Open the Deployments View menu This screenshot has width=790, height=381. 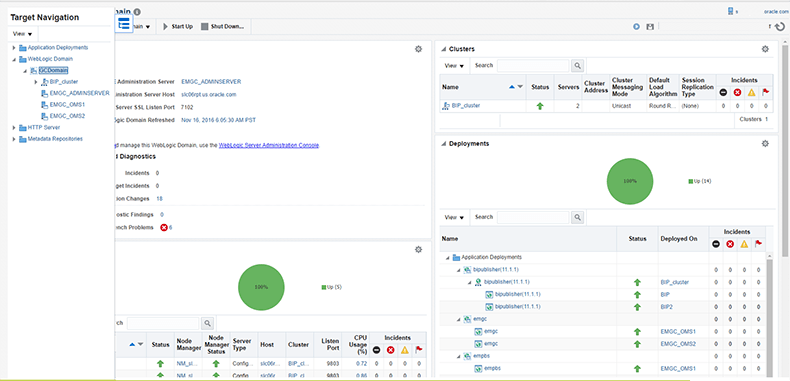pos(454,218)
